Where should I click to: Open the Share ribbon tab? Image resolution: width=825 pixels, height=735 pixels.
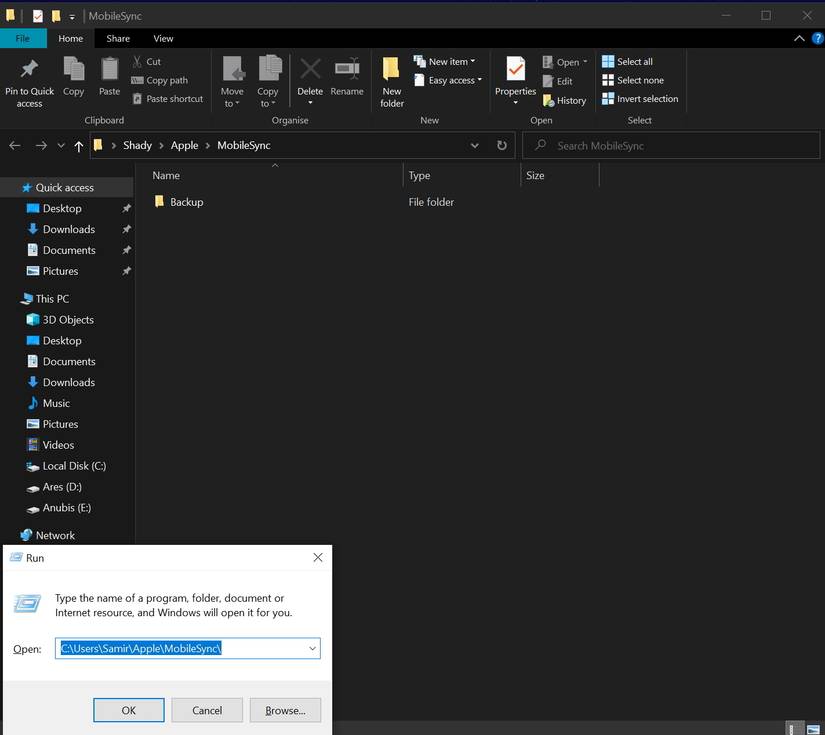pyautogui.click(x=118, y=38)
